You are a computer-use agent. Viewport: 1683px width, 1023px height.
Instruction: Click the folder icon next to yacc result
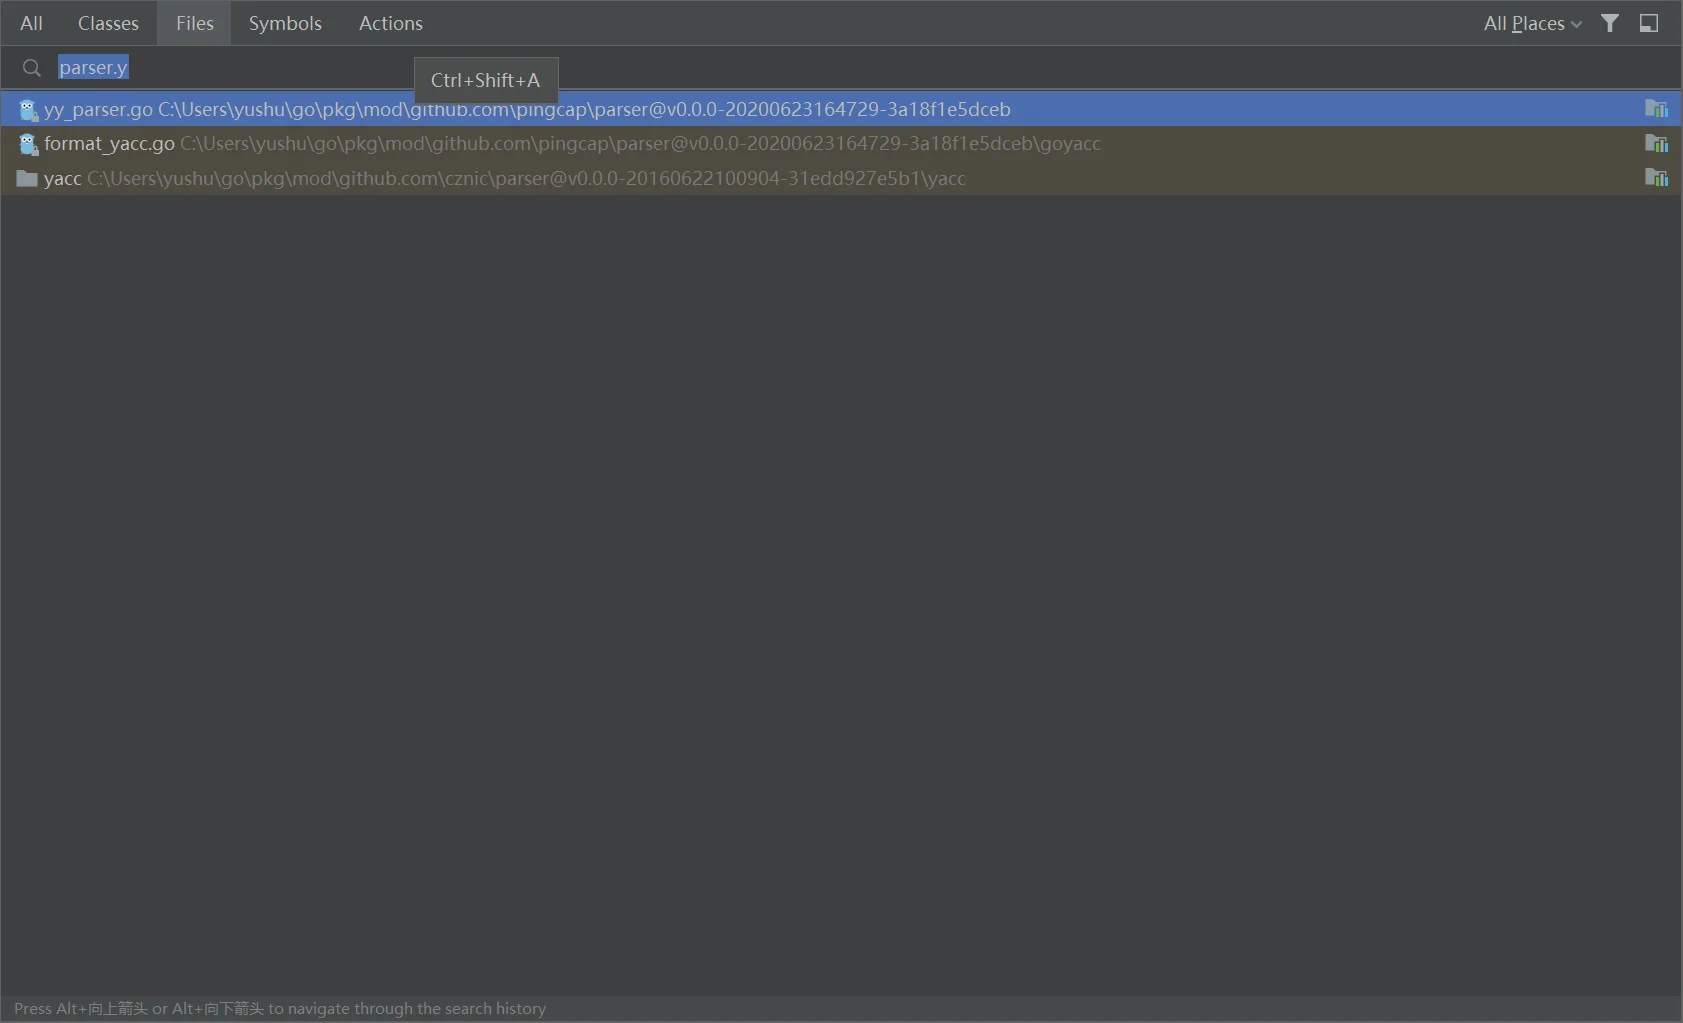[26, 178]
